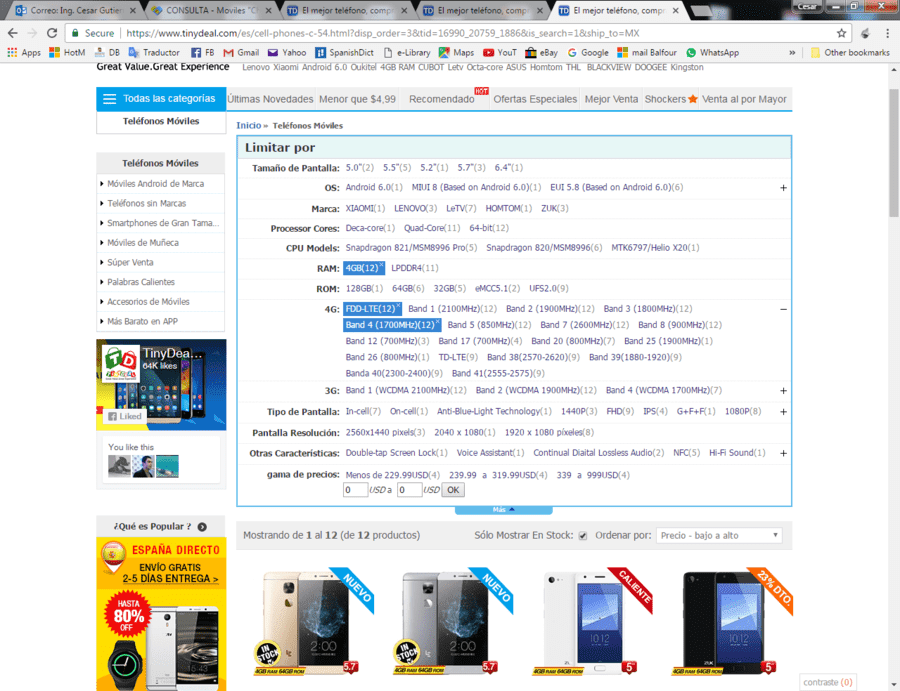Open the eBay bookmark

[x=541, y=53]
